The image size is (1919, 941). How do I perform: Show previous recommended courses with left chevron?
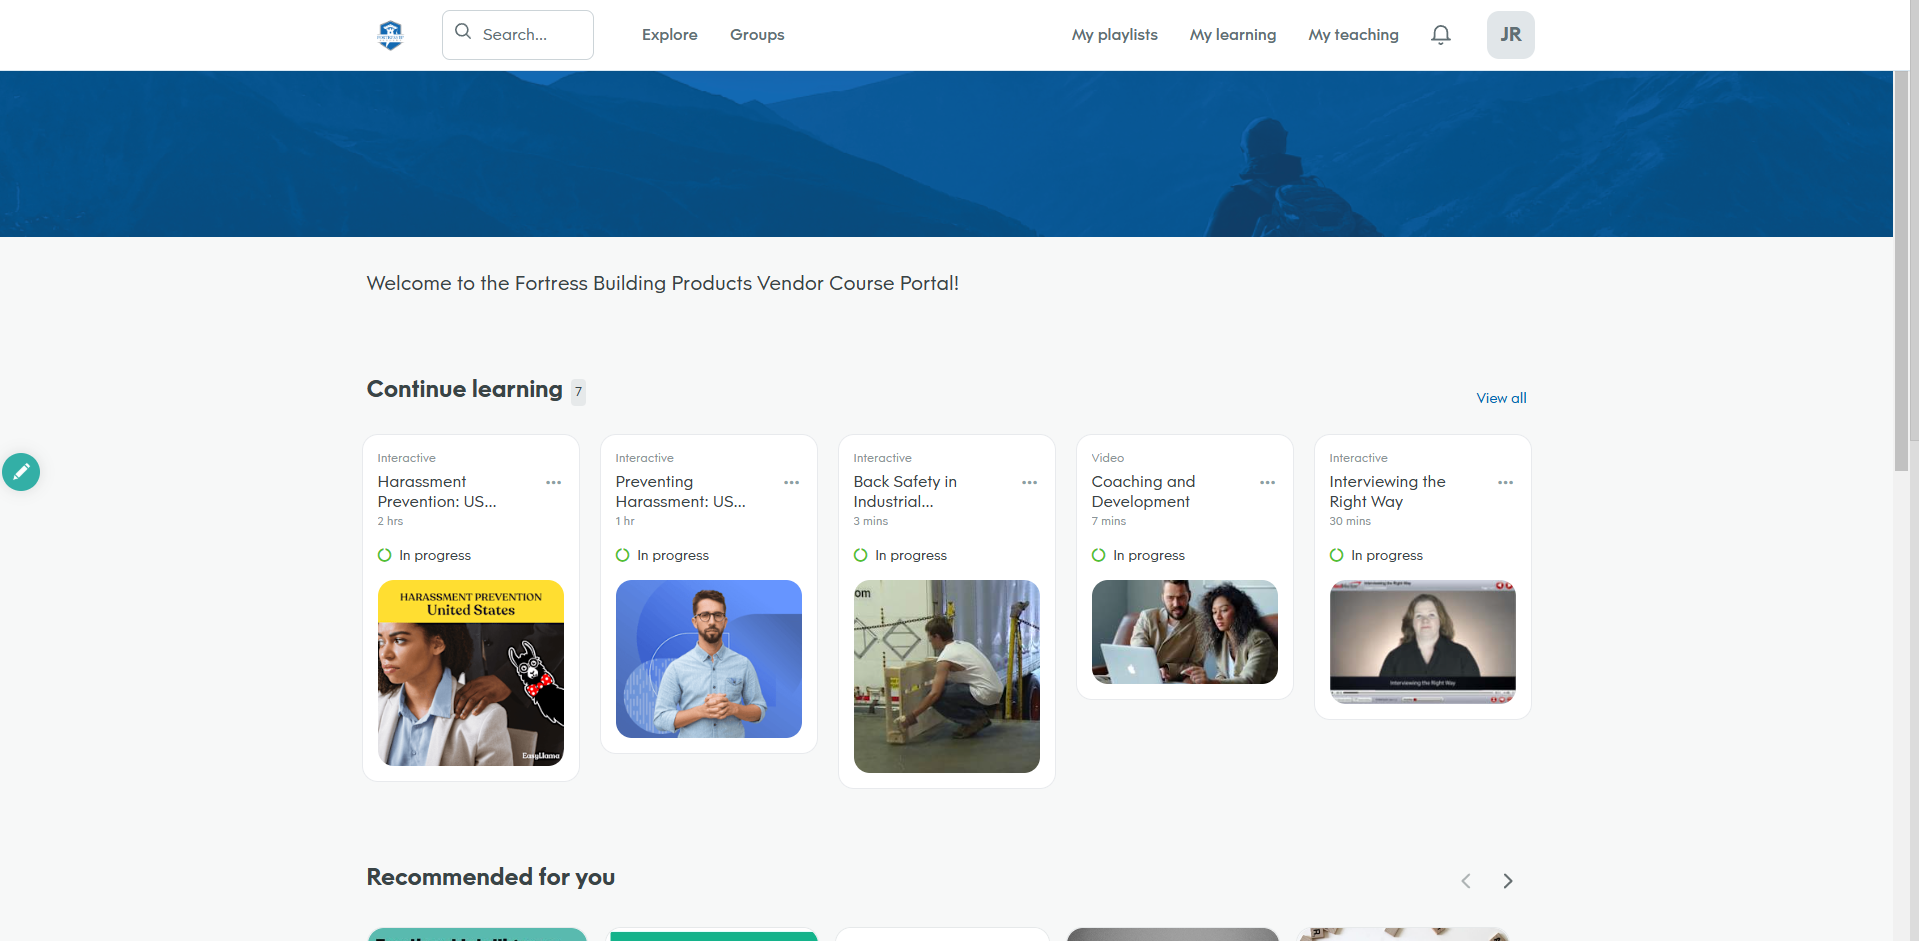[1466, 881]
